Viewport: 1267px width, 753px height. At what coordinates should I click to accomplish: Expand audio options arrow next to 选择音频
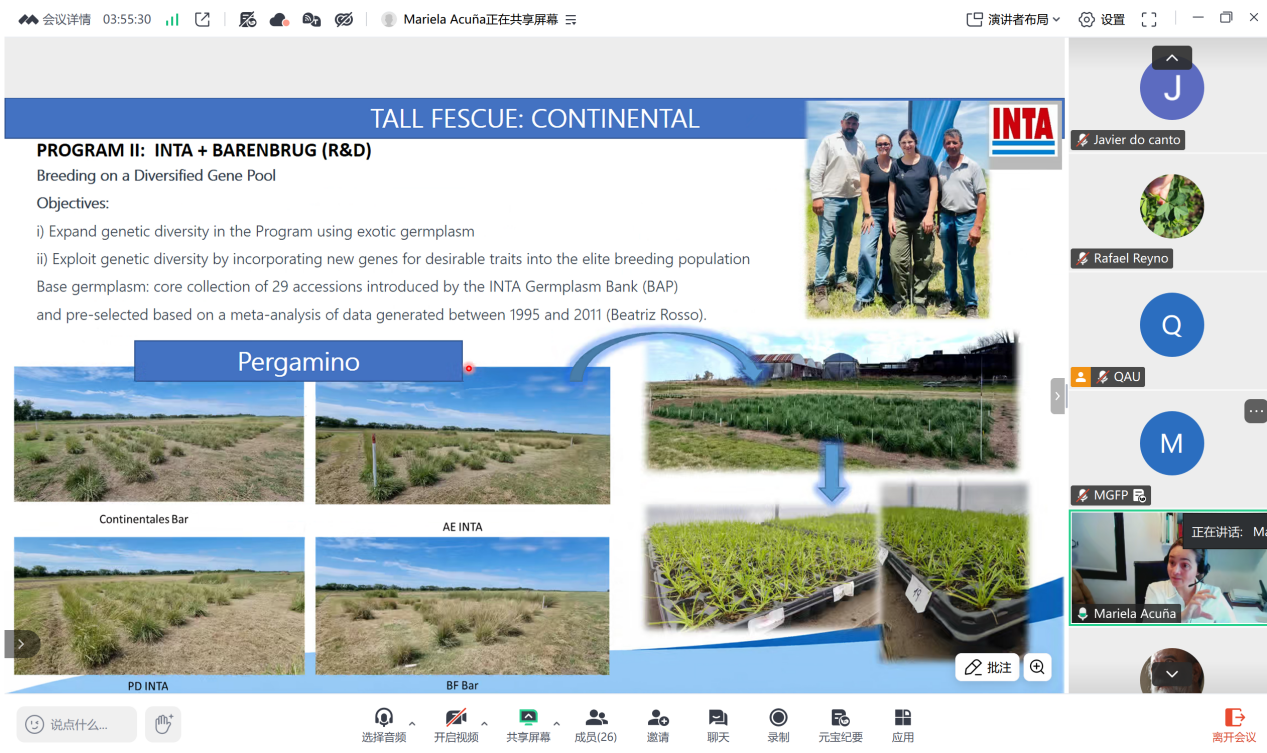tap(412, 723)
